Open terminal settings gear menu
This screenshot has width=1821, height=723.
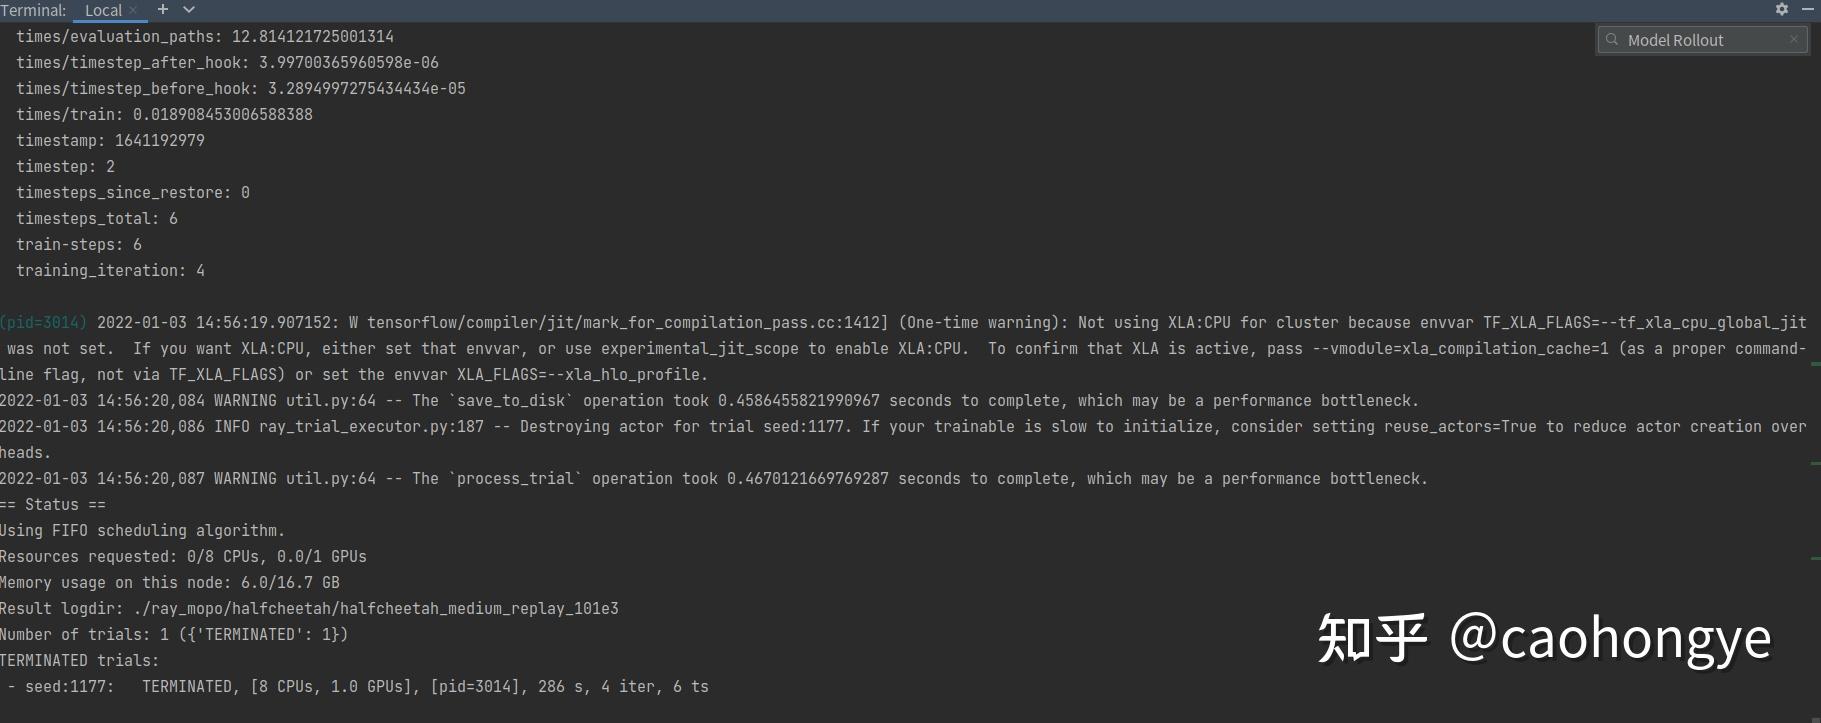click(x=1782, y=9)
